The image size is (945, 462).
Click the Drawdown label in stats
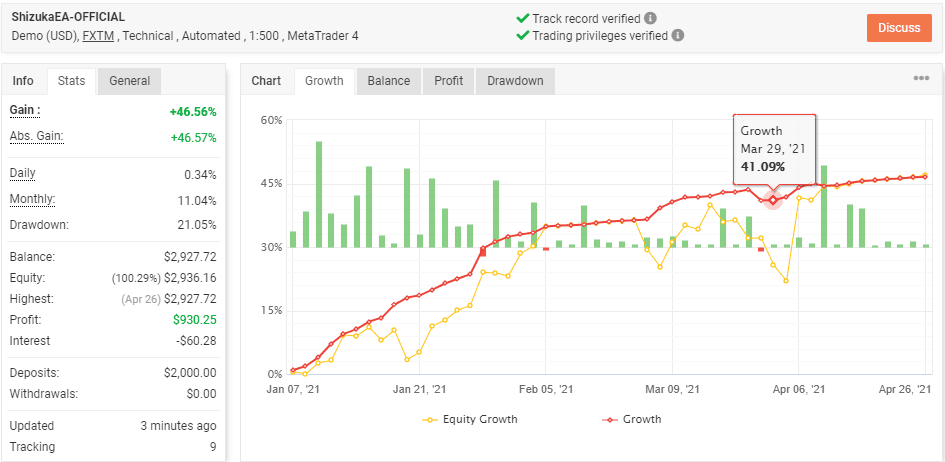(37, 225)
